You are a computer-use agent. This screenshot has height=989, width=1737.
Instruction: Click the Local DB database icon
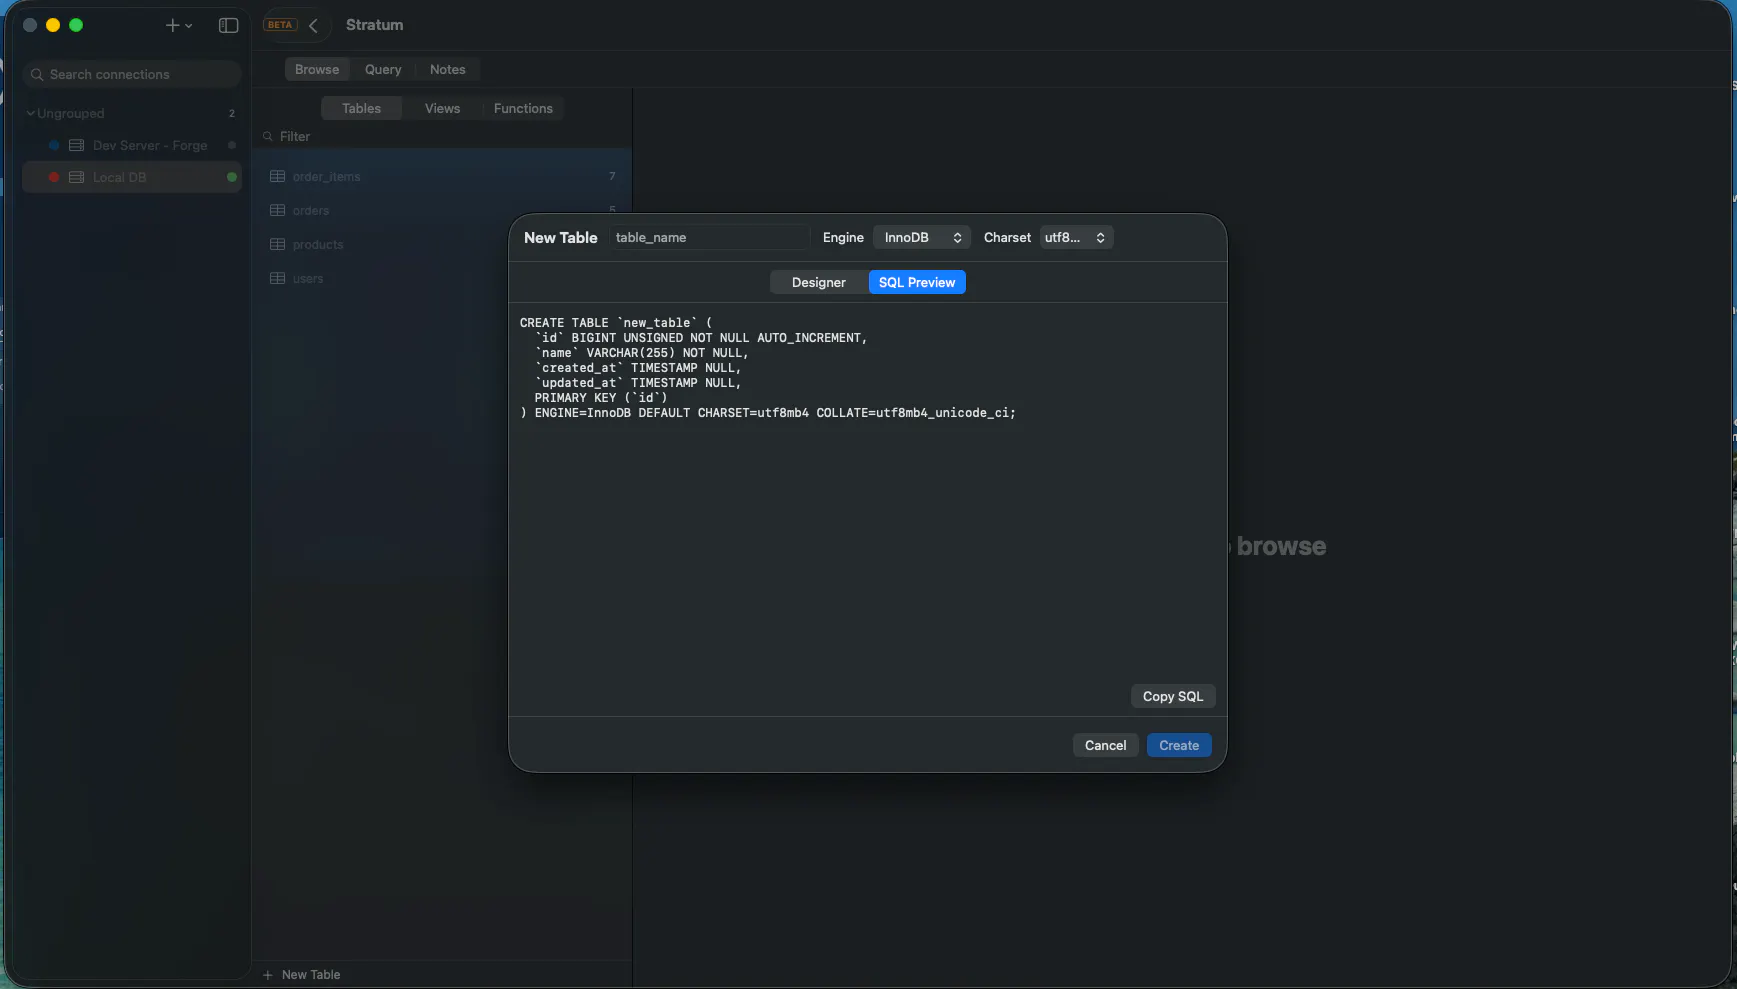click(x=76, y=178)
